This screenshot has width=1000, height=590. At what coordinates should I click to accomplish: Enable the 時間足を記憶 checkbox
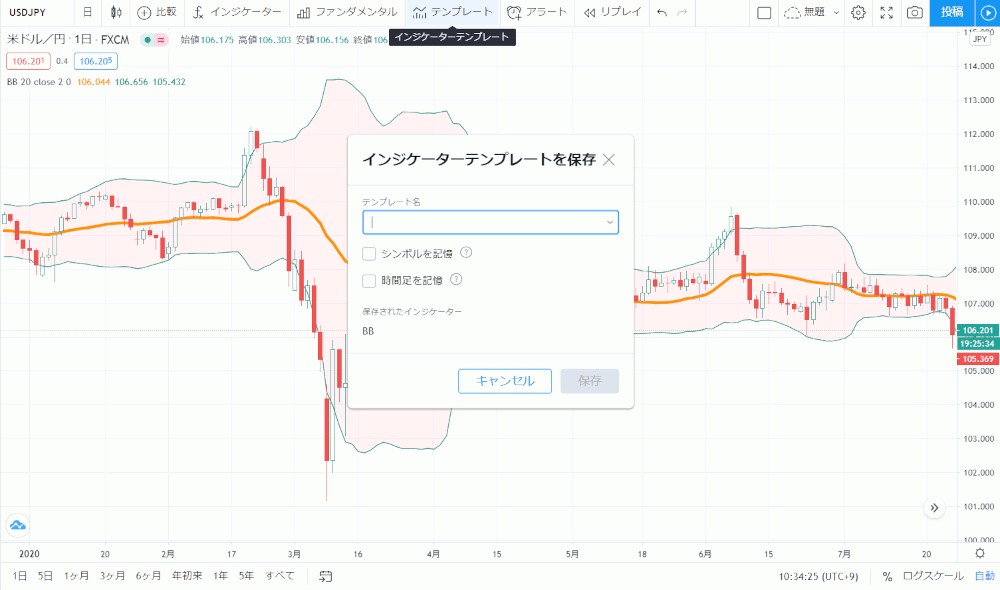pyautogui.click(x=369, y=281)
